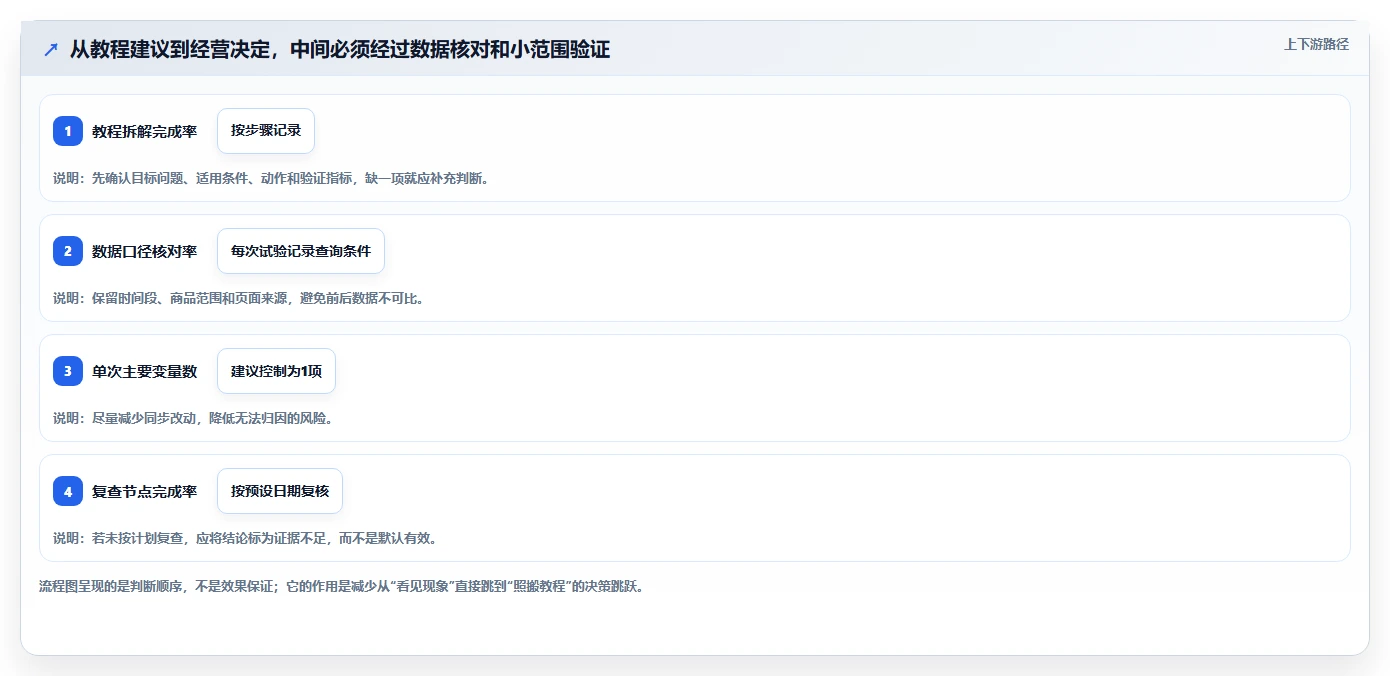The image size is (1390, 676).
Task: Click the 建议控制为1项 chip
Action: pos(276,371)
